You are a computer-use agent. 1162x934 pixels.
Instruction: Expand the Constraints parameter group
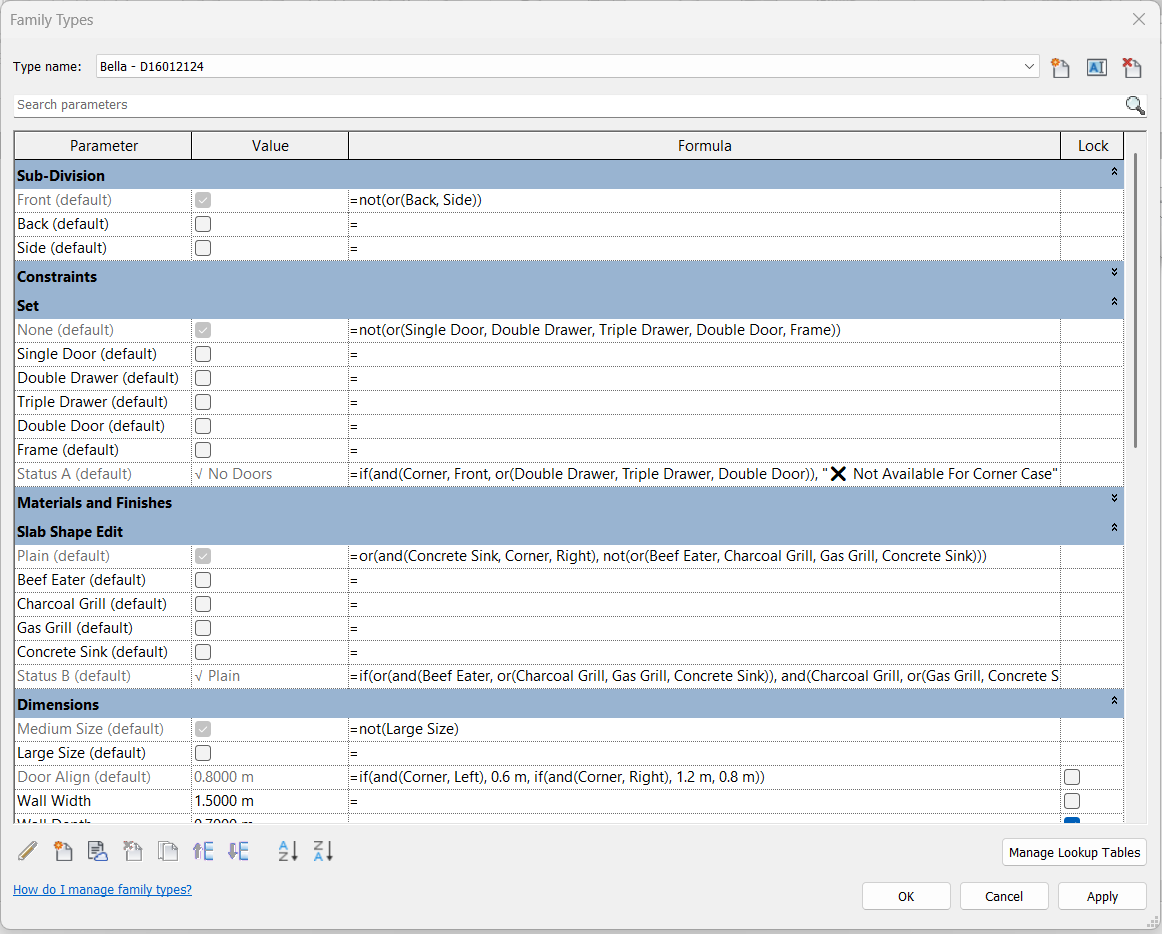coord(1114,273)
